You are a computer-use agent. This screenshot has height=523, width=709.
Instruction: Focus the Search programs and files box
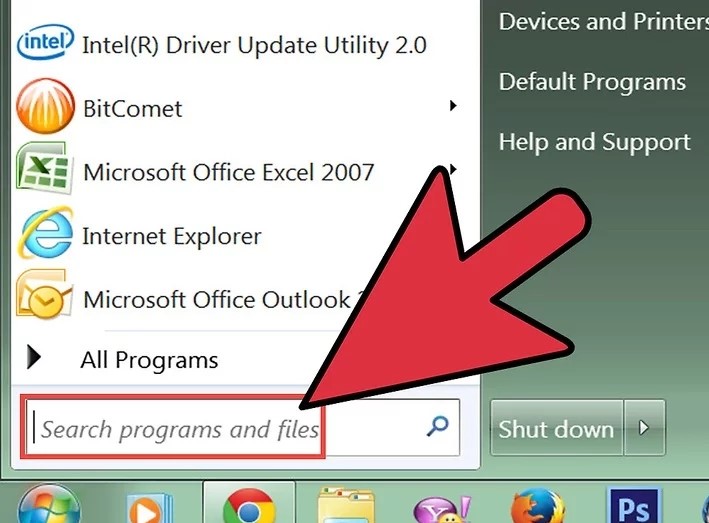242,428
